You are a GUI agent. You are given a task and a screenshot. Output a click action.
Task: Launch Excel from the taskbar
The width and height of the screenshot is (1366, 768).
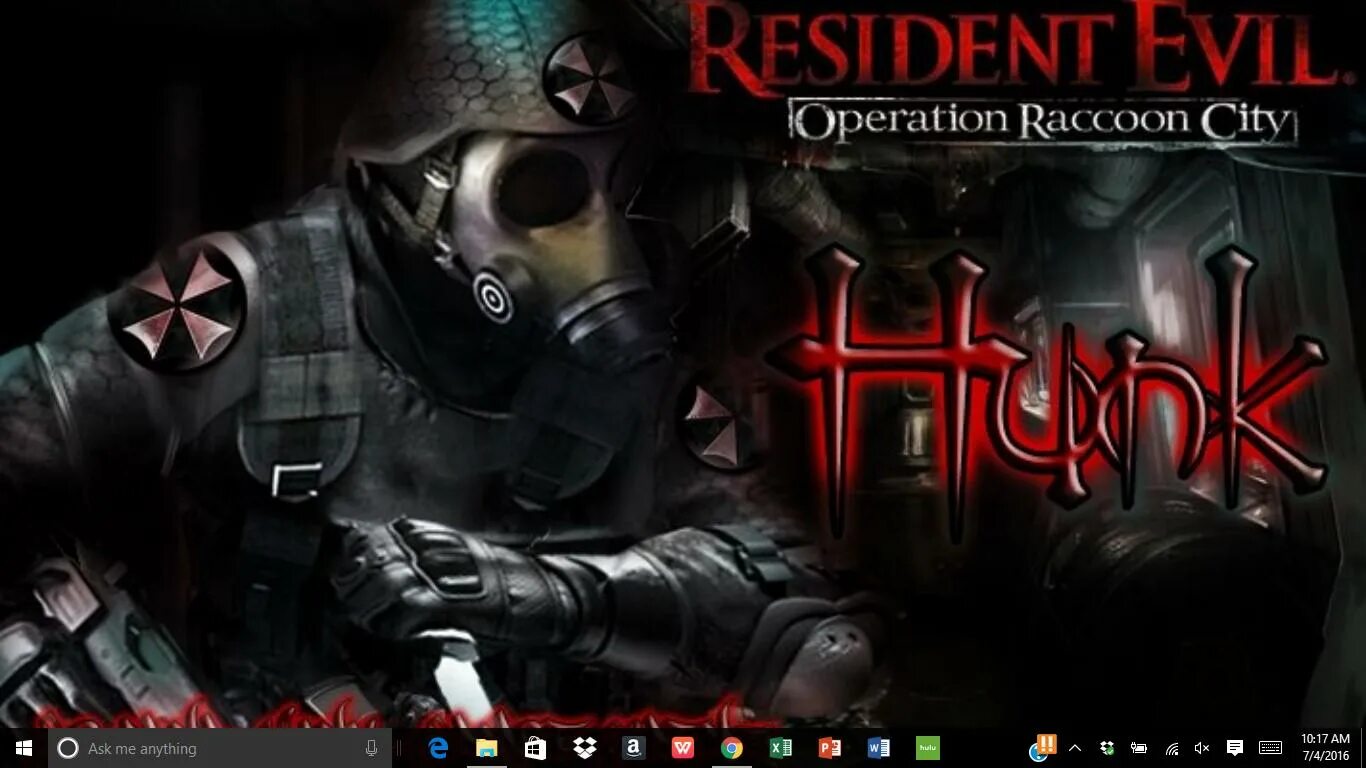[x=781, y=748]
